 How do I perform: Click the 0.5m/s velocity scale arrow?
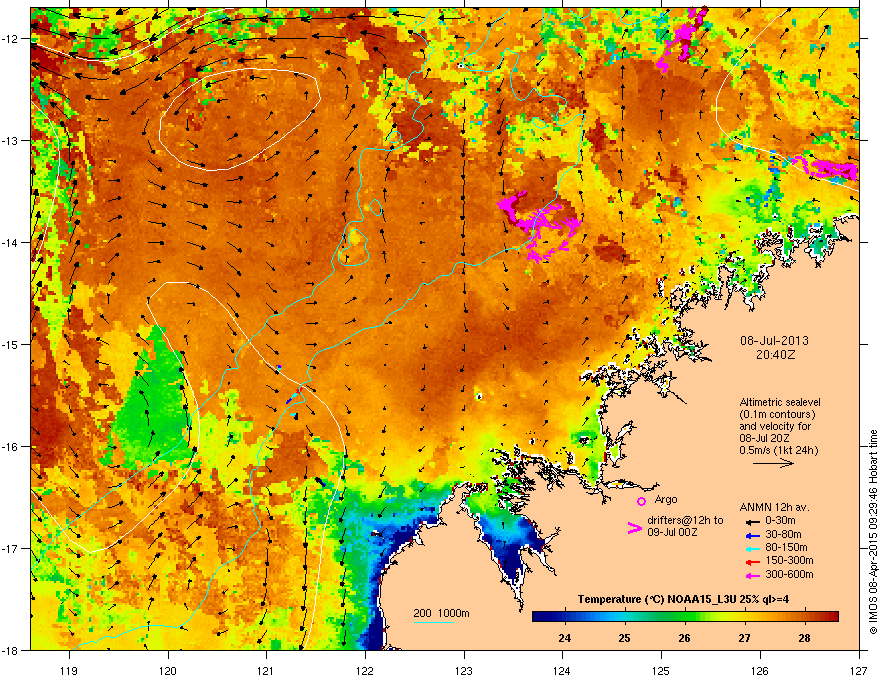pos(773,463)
